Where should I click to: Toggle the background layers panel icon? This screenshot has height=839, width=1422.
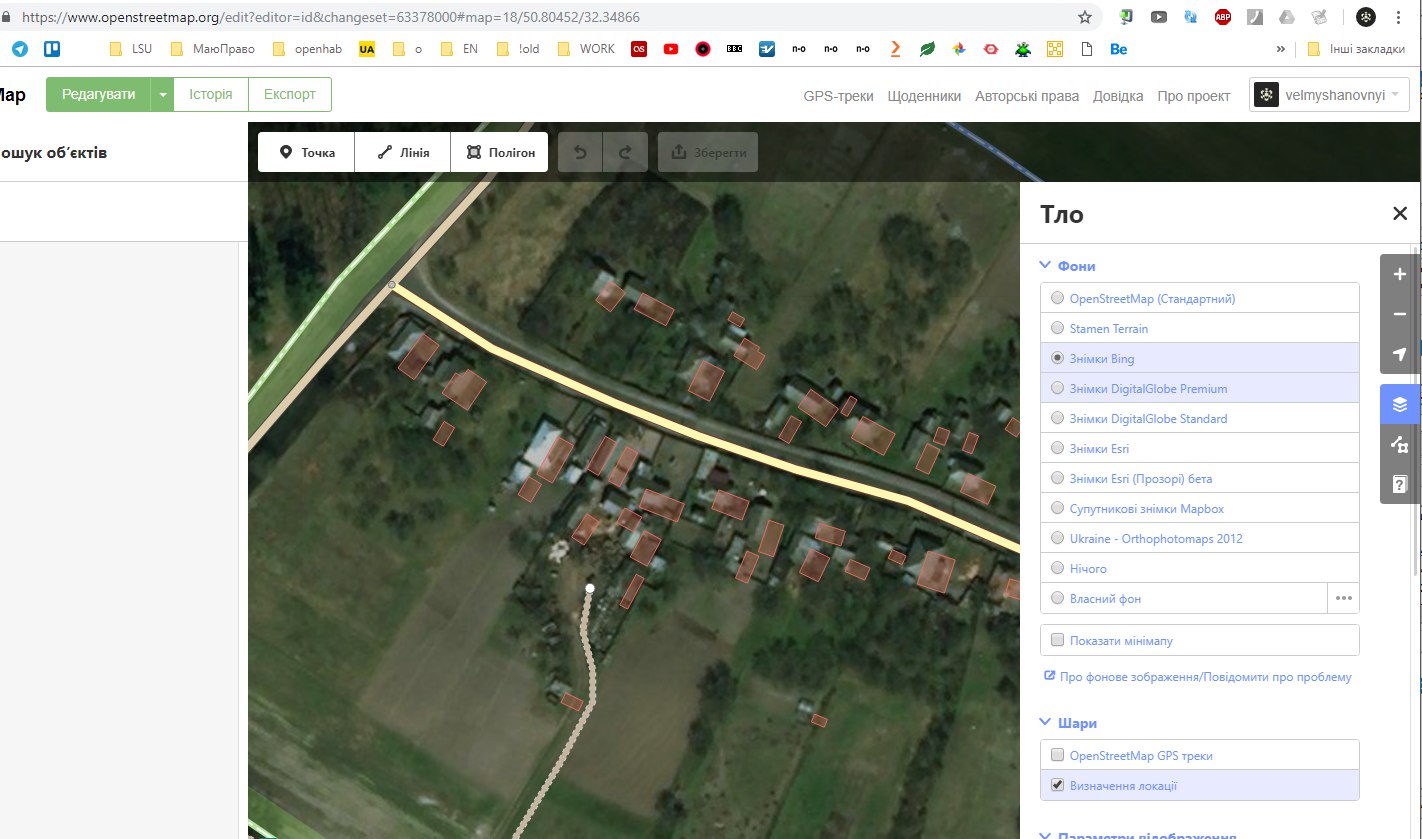coord(1400,404)
